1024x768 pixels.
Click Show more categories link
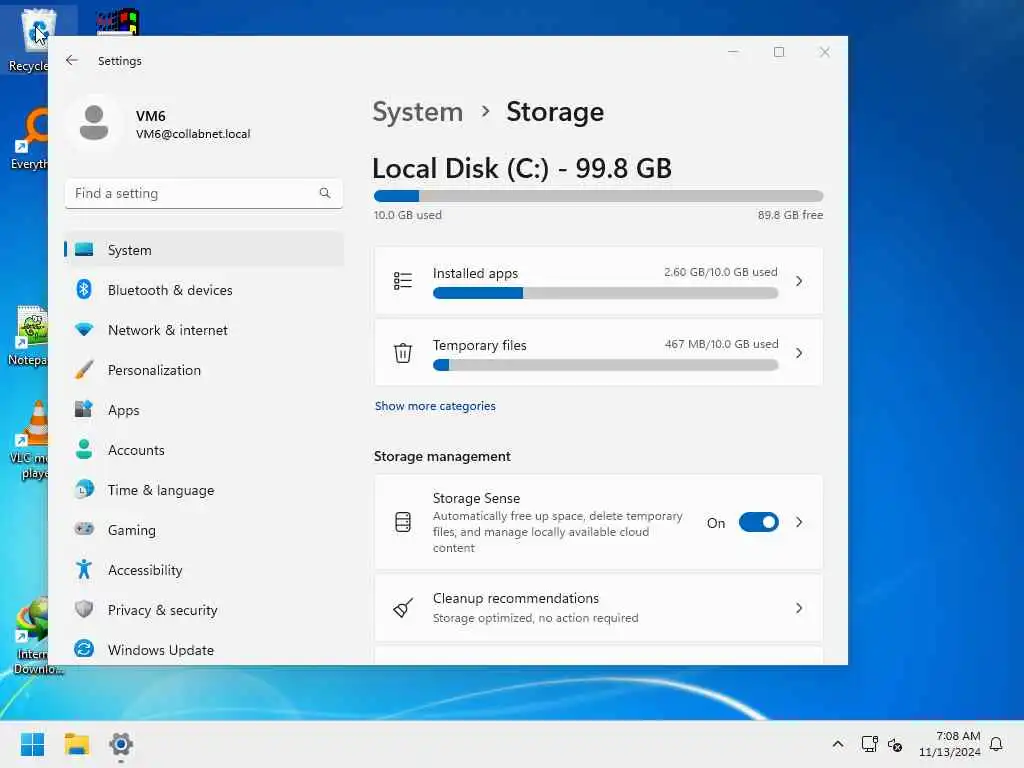coord(435,406)
